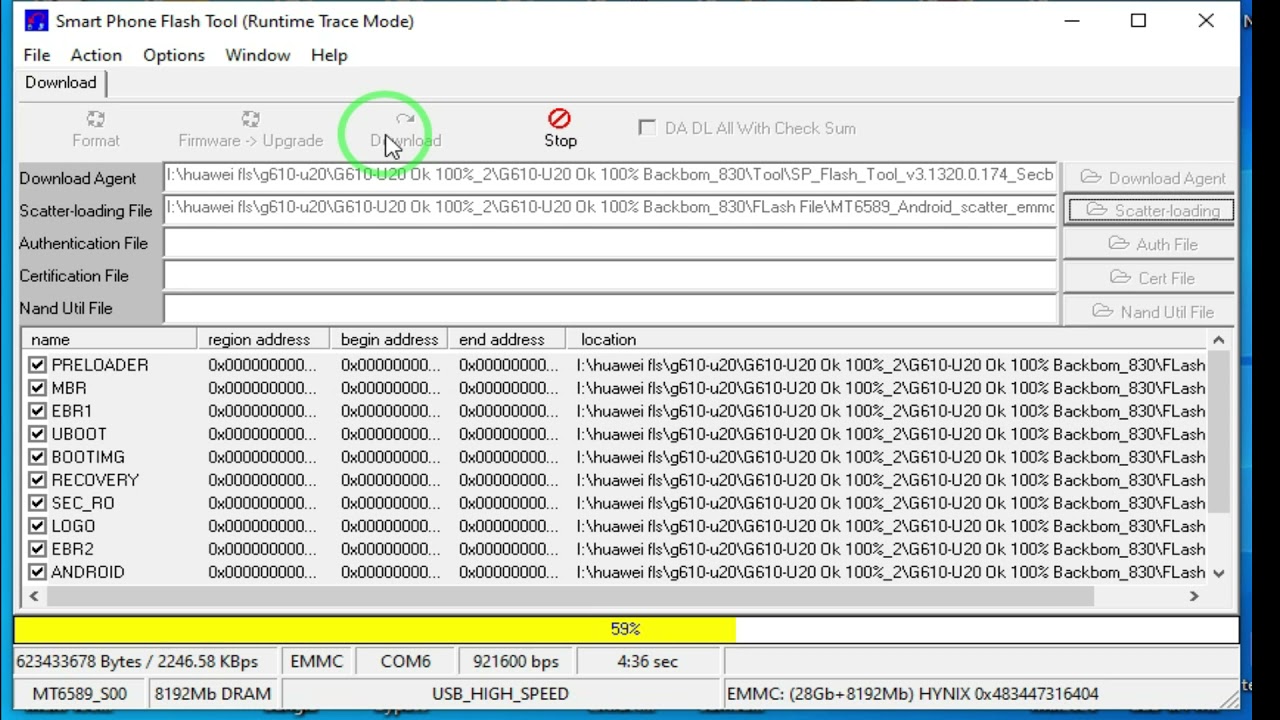Click the name column header
This screenshot has width=1280, height=720.
point(108,340)
